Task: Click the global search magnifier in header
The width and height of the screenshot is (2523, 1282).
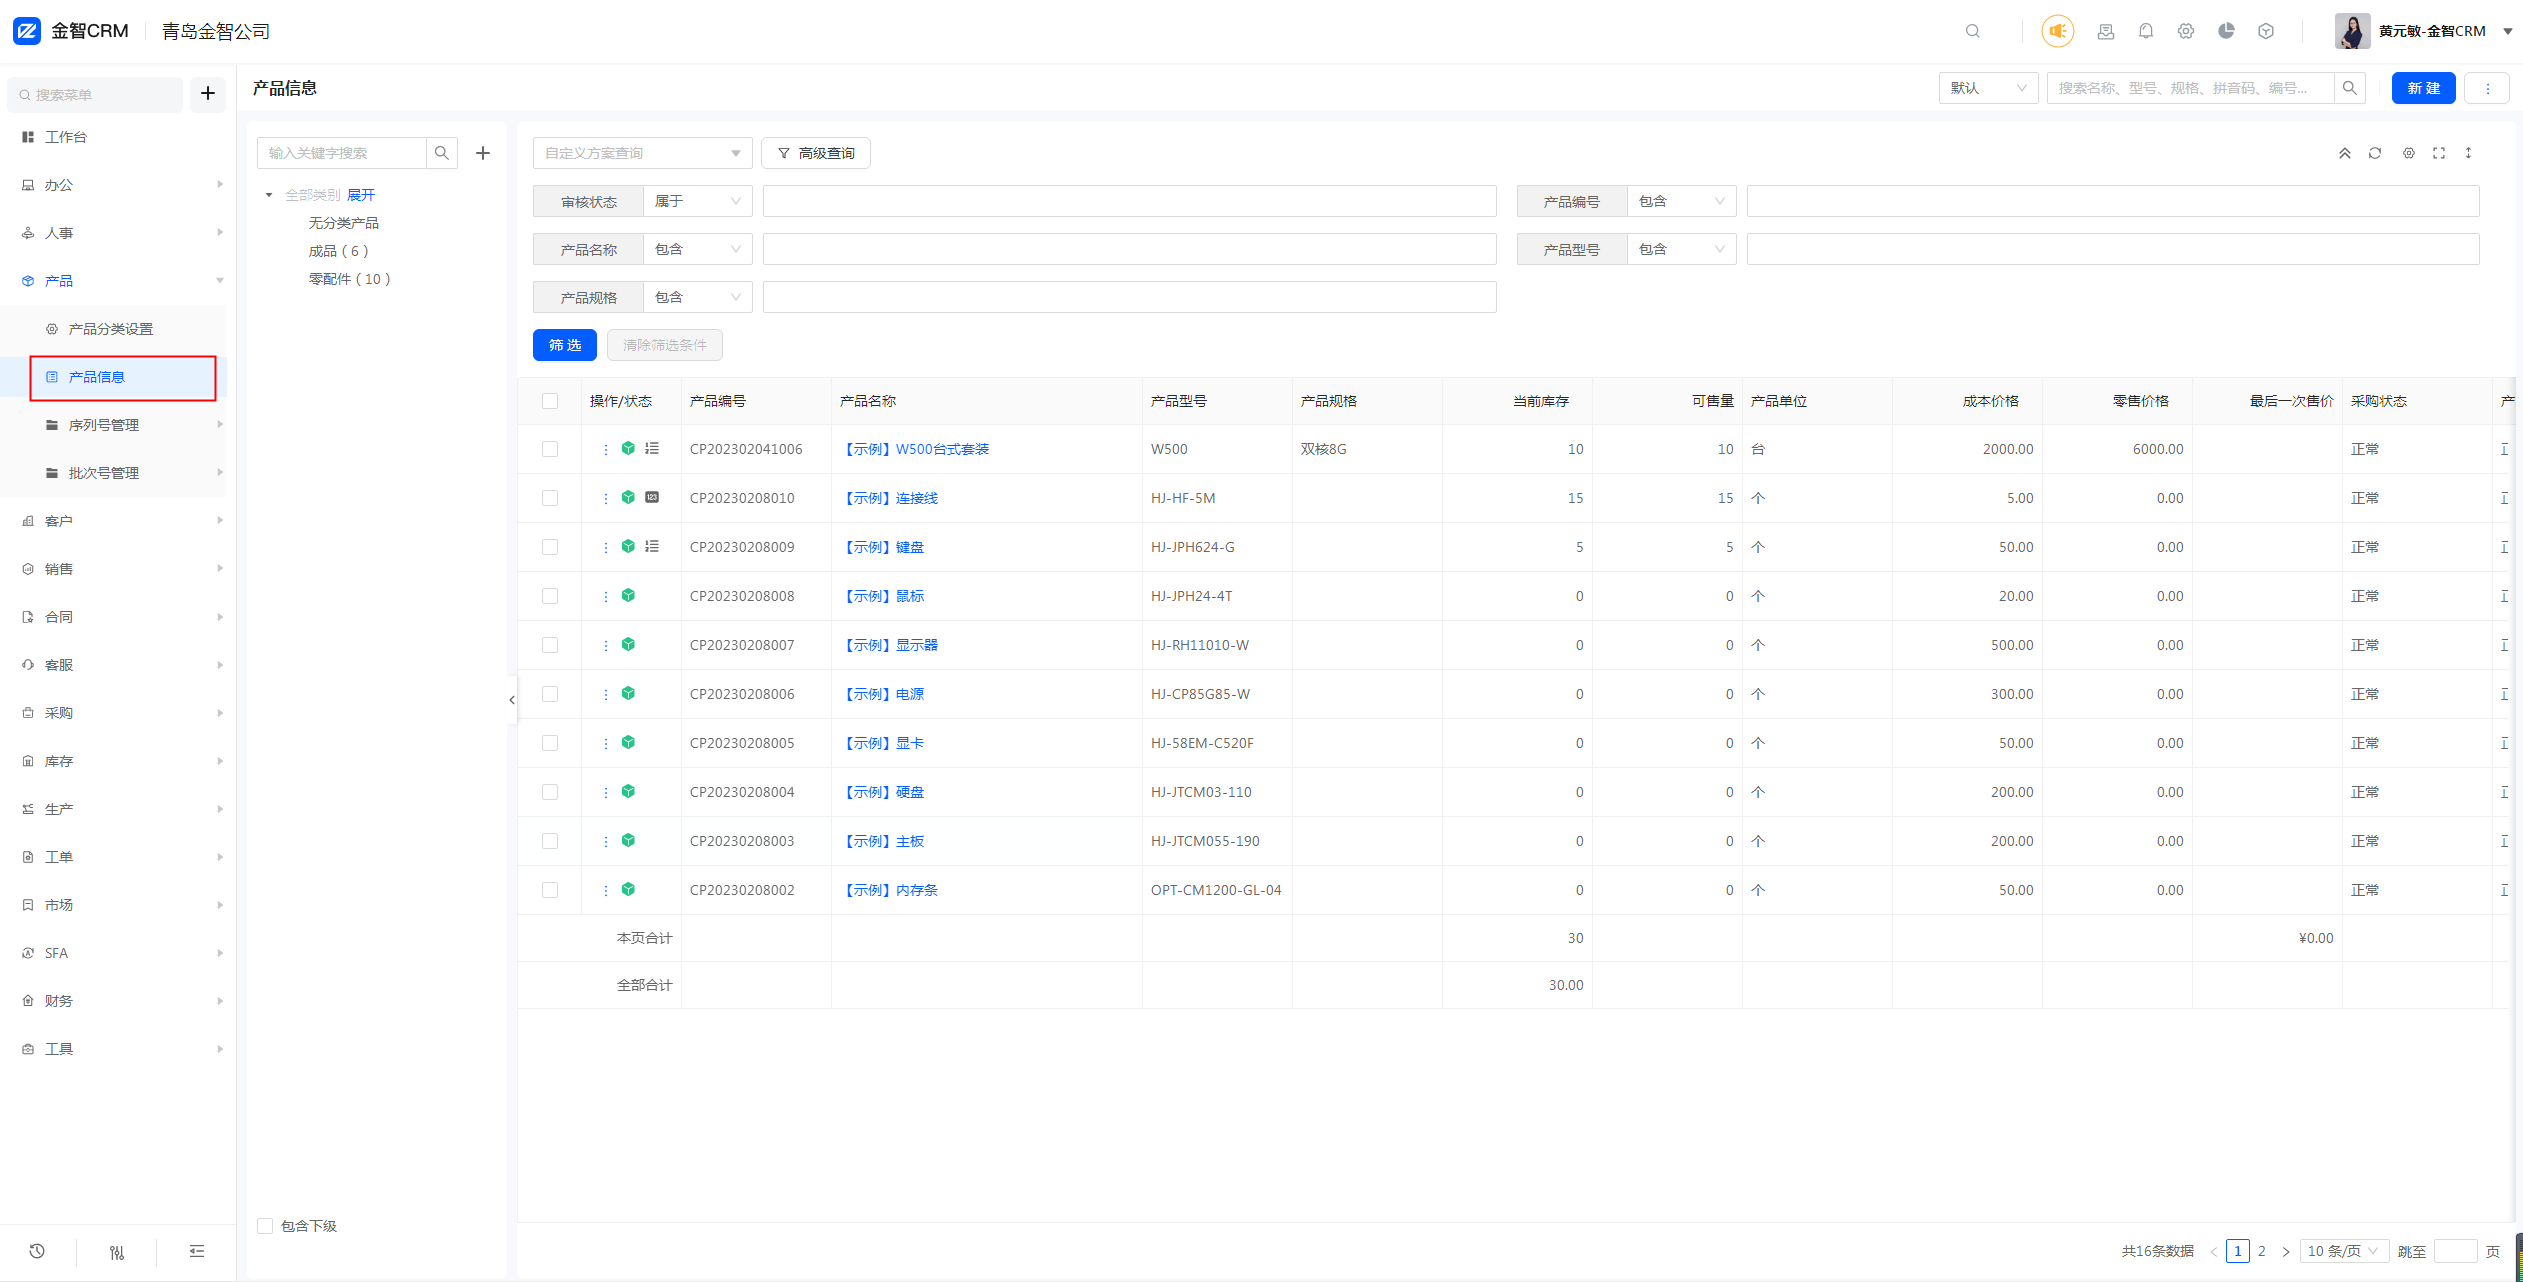Action: tap(1972, 31)
